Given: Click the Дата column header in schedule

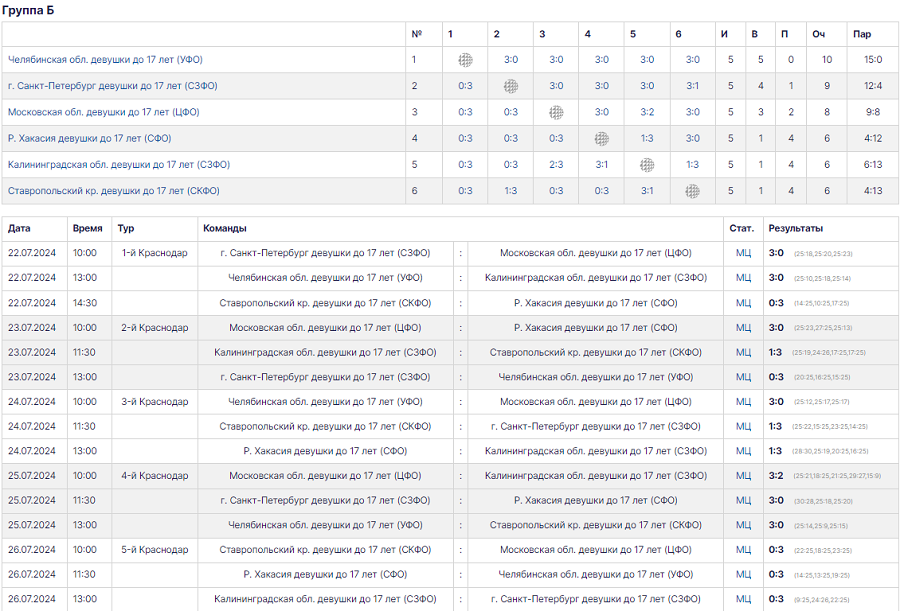Looking at the screenshot, I should click(19, 229).
